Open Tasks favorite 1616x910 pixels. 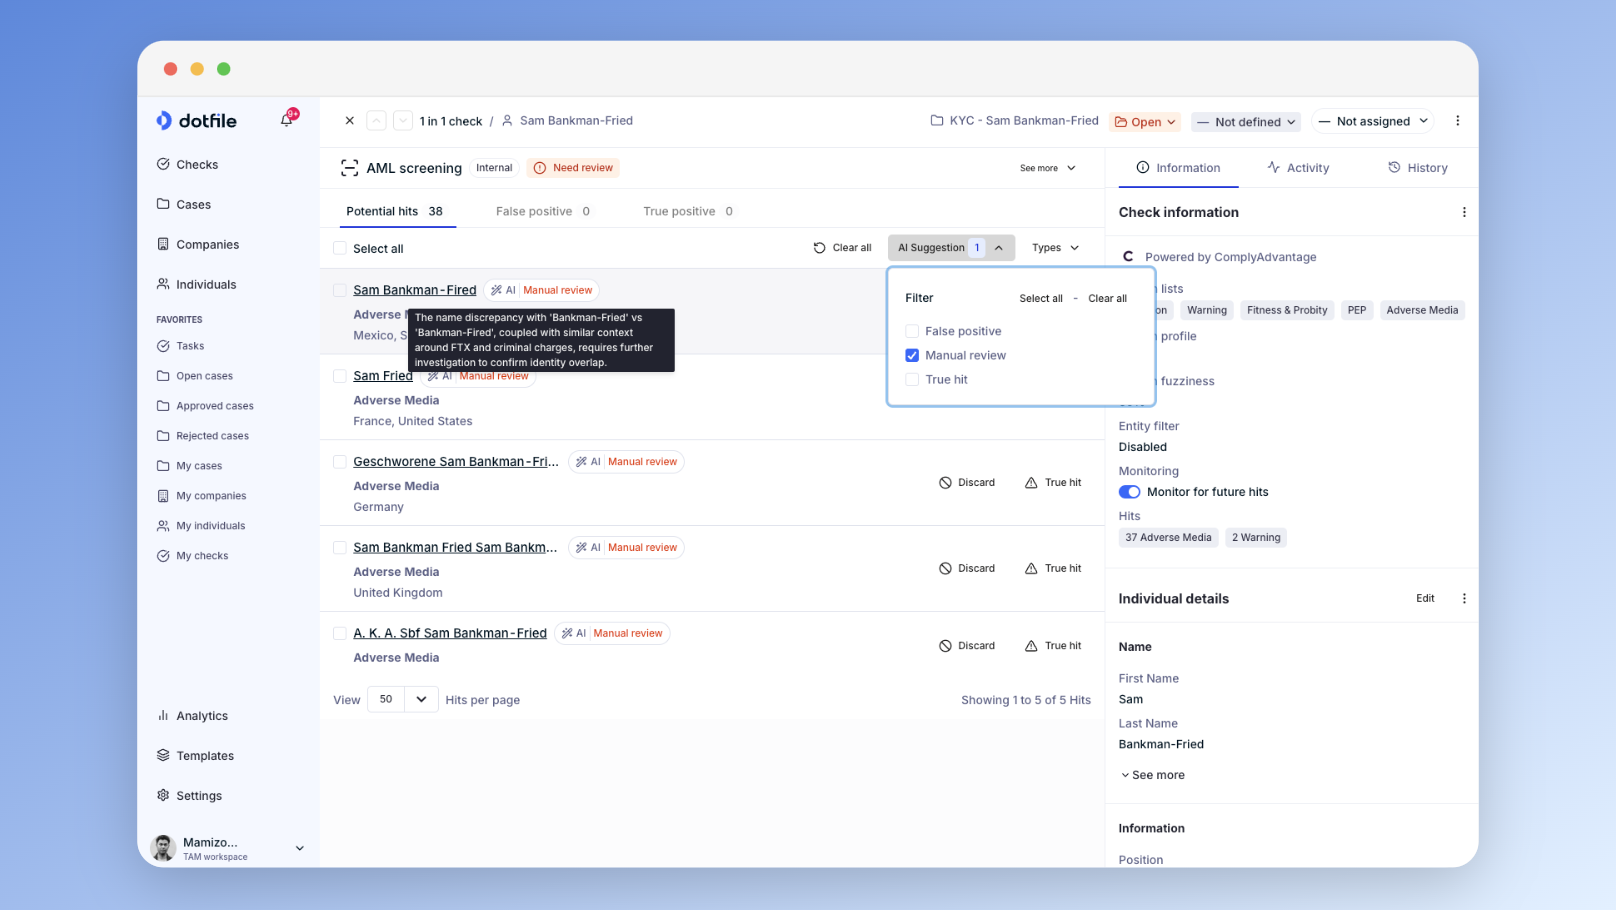point(181,346)
